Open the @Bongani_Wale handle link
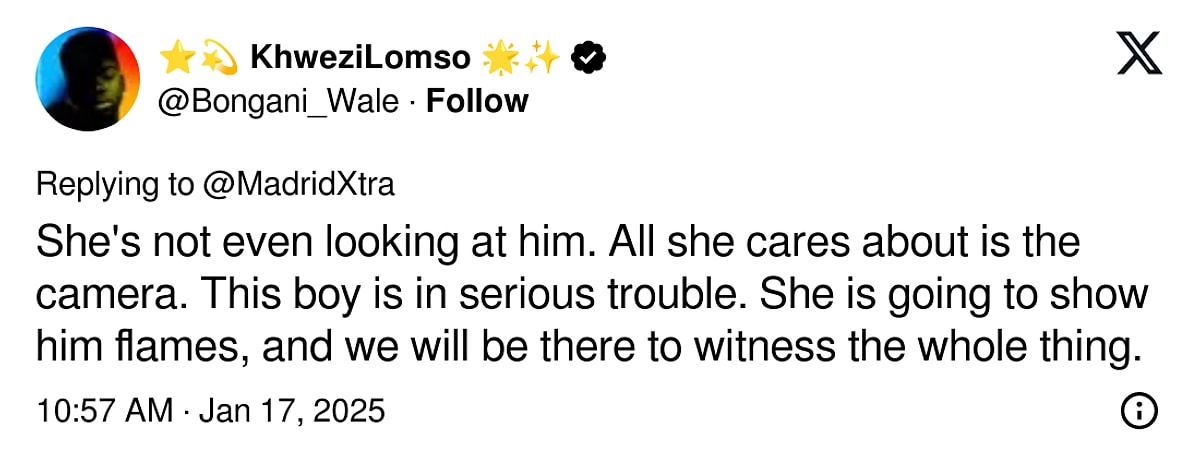The image size is (1200, 471). [x=279, y=102]
